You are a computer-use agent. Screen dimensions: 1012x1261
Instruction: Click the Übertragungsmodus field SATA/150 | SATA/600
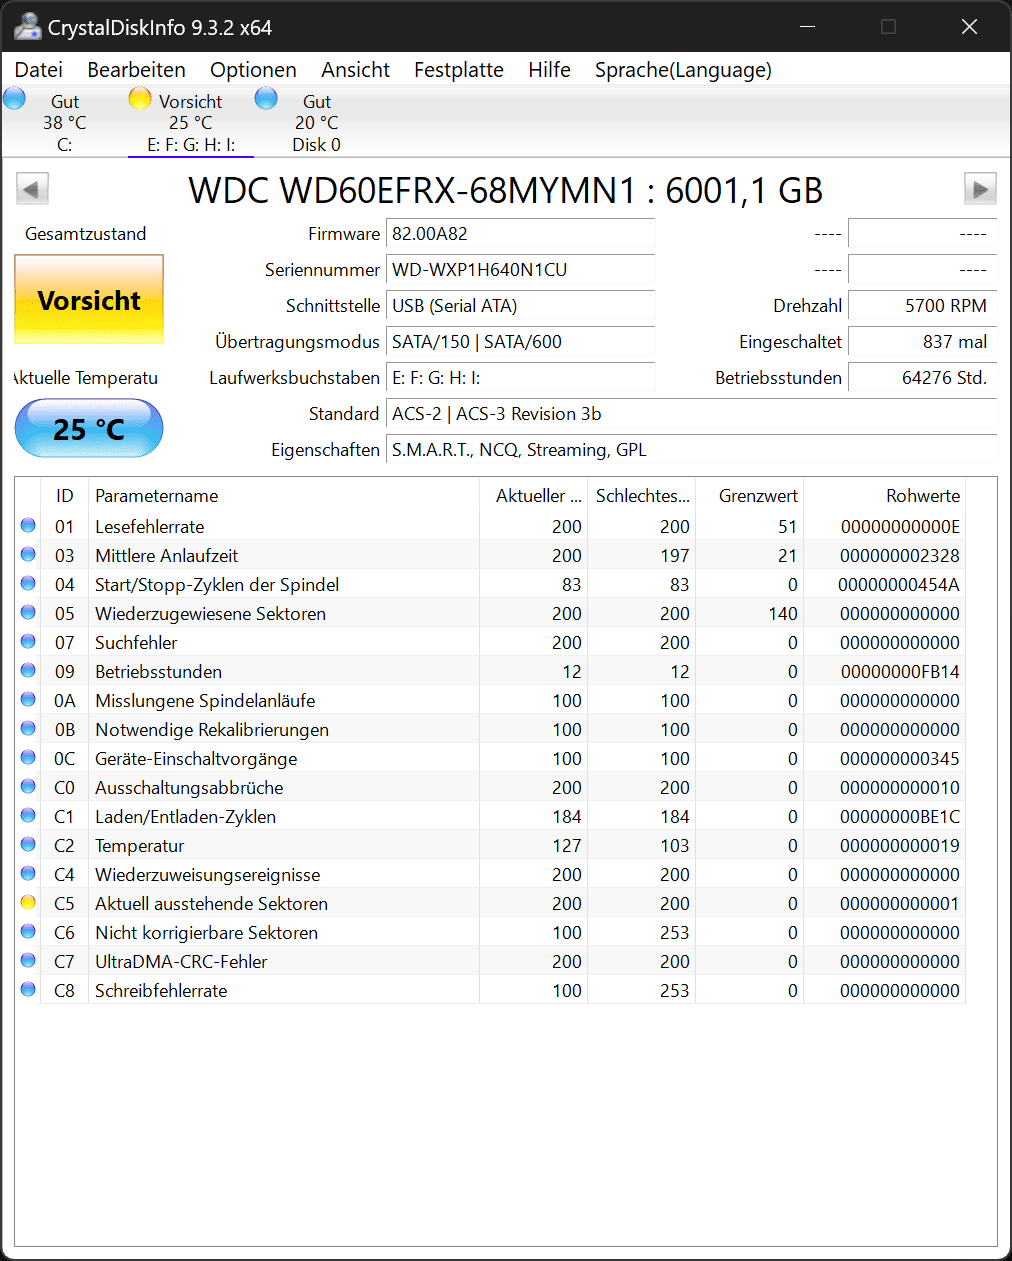520,342
